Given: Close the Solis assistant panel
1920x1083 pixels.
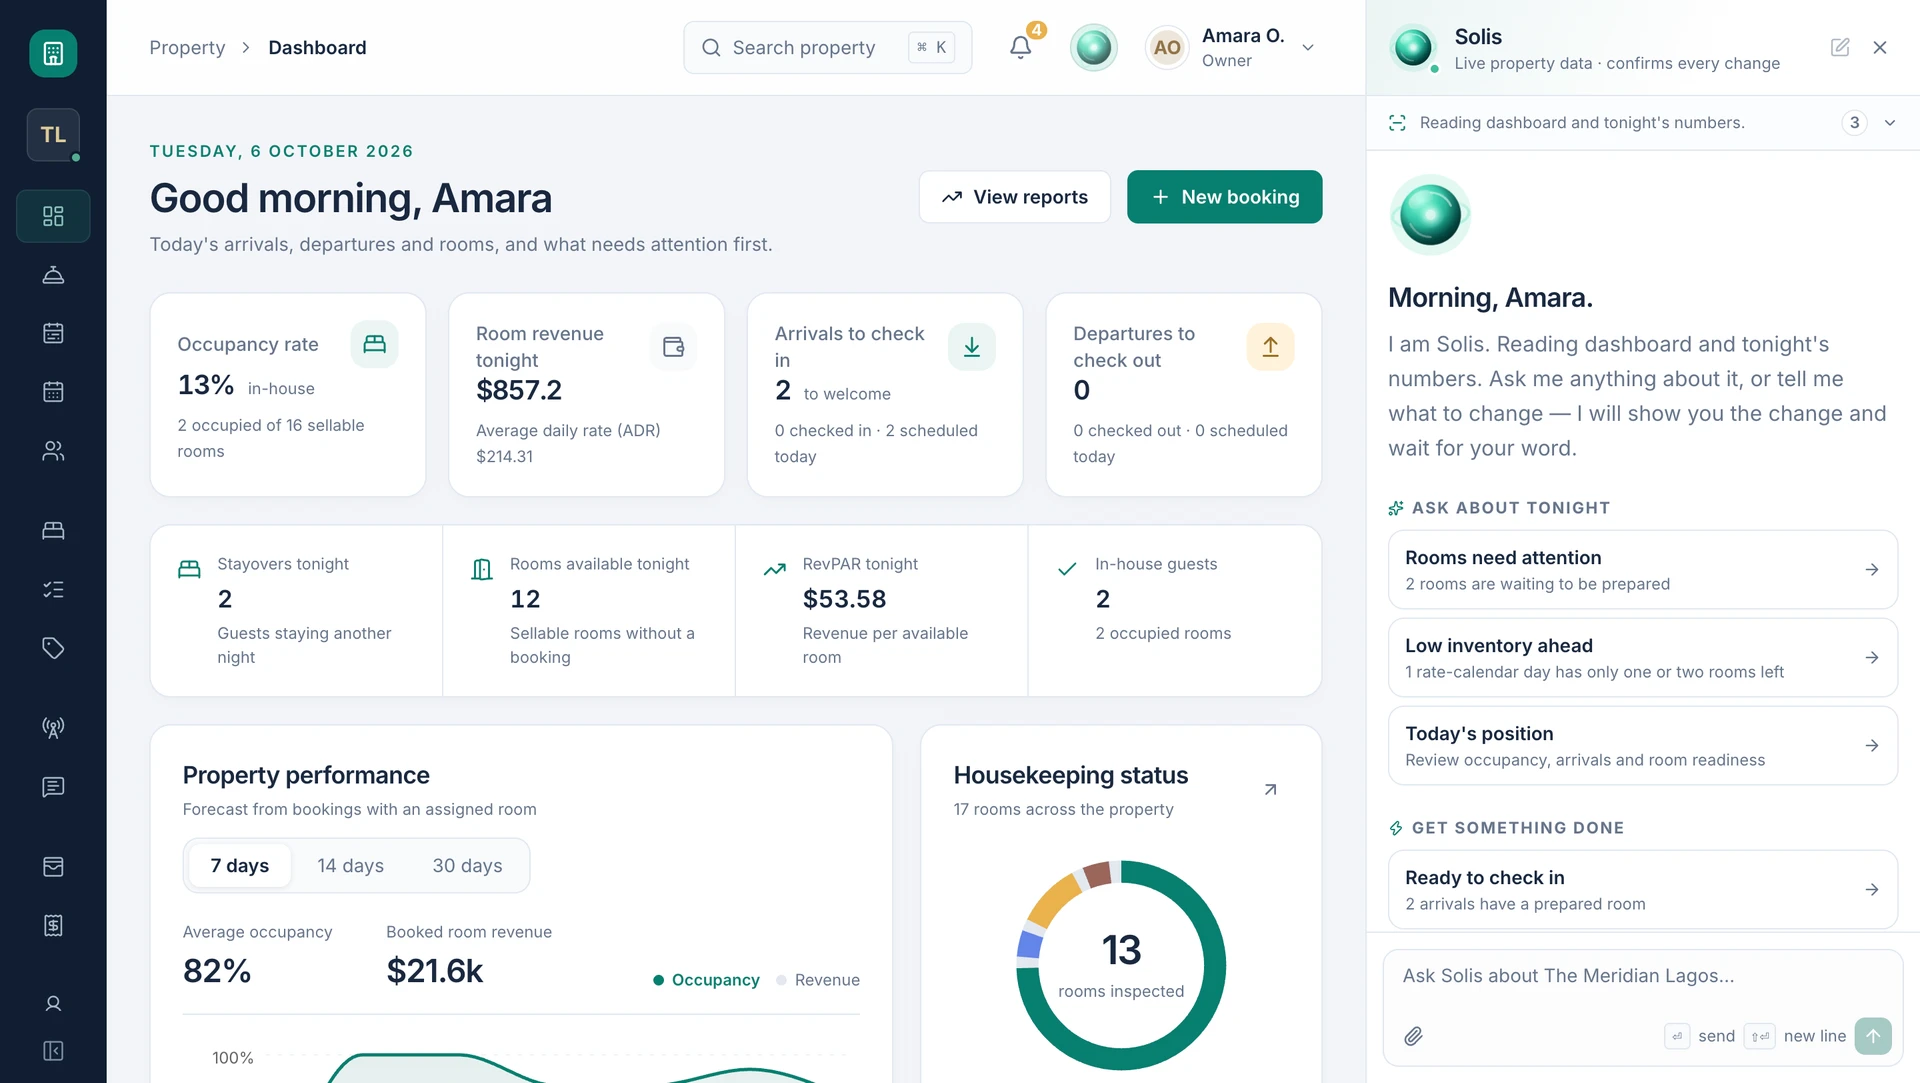Looking at the screenshot, I should tap(1880, 47).
